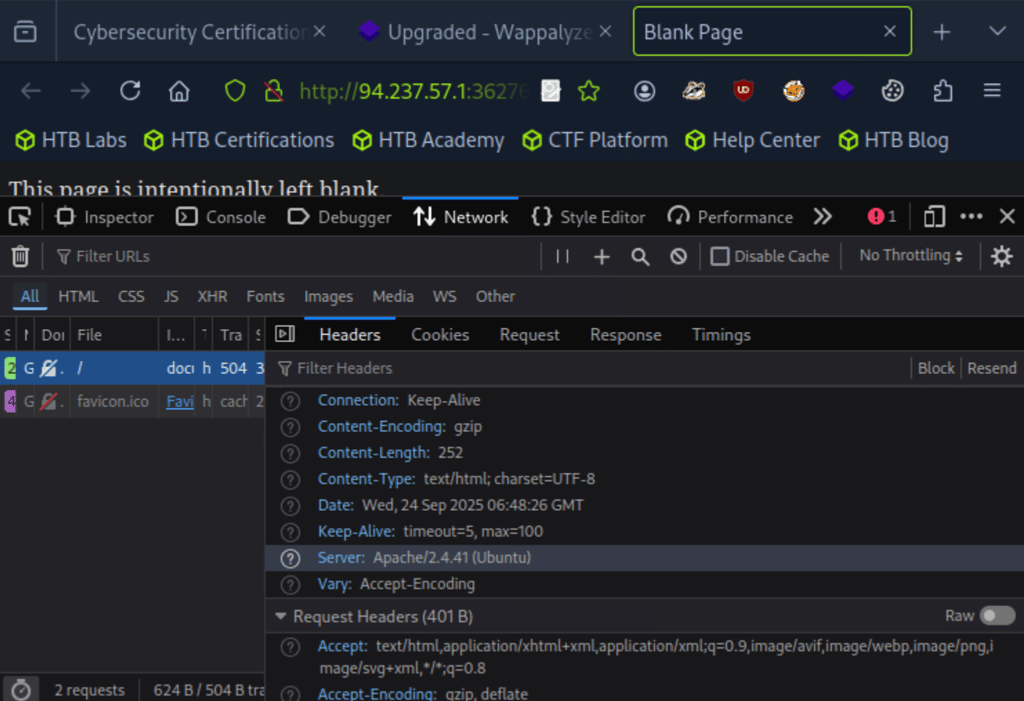
Task: Enable the Disable Cache checkbox
Action: coord(720,257)
